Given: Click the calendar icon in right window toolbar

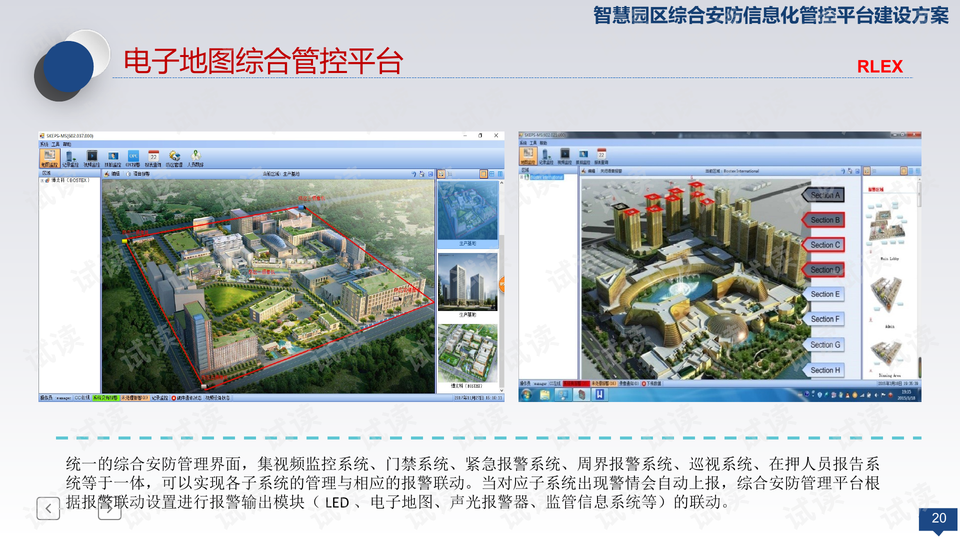Looking at the screenshot, I should coord(602,156).
